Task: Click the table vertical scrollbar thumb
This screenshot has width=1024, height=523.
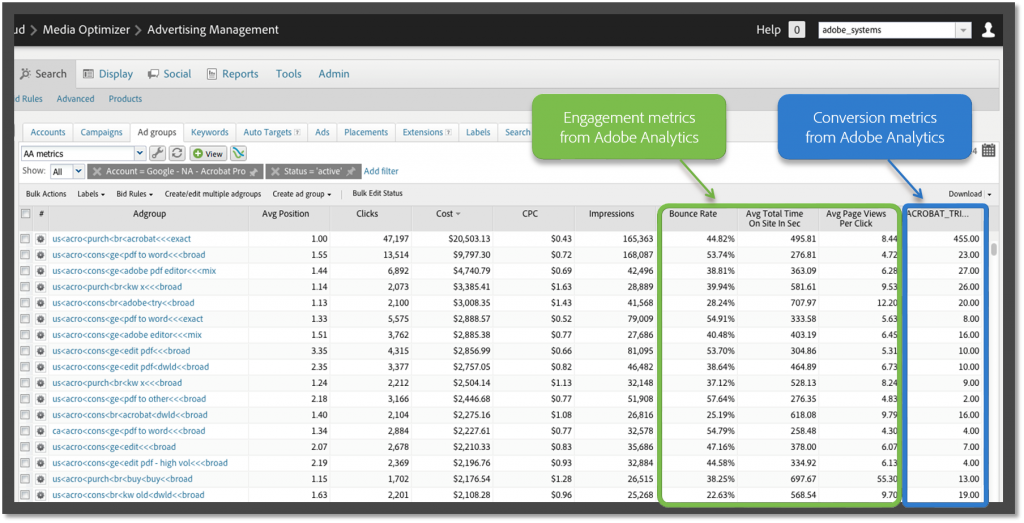Action: [995, 249]
